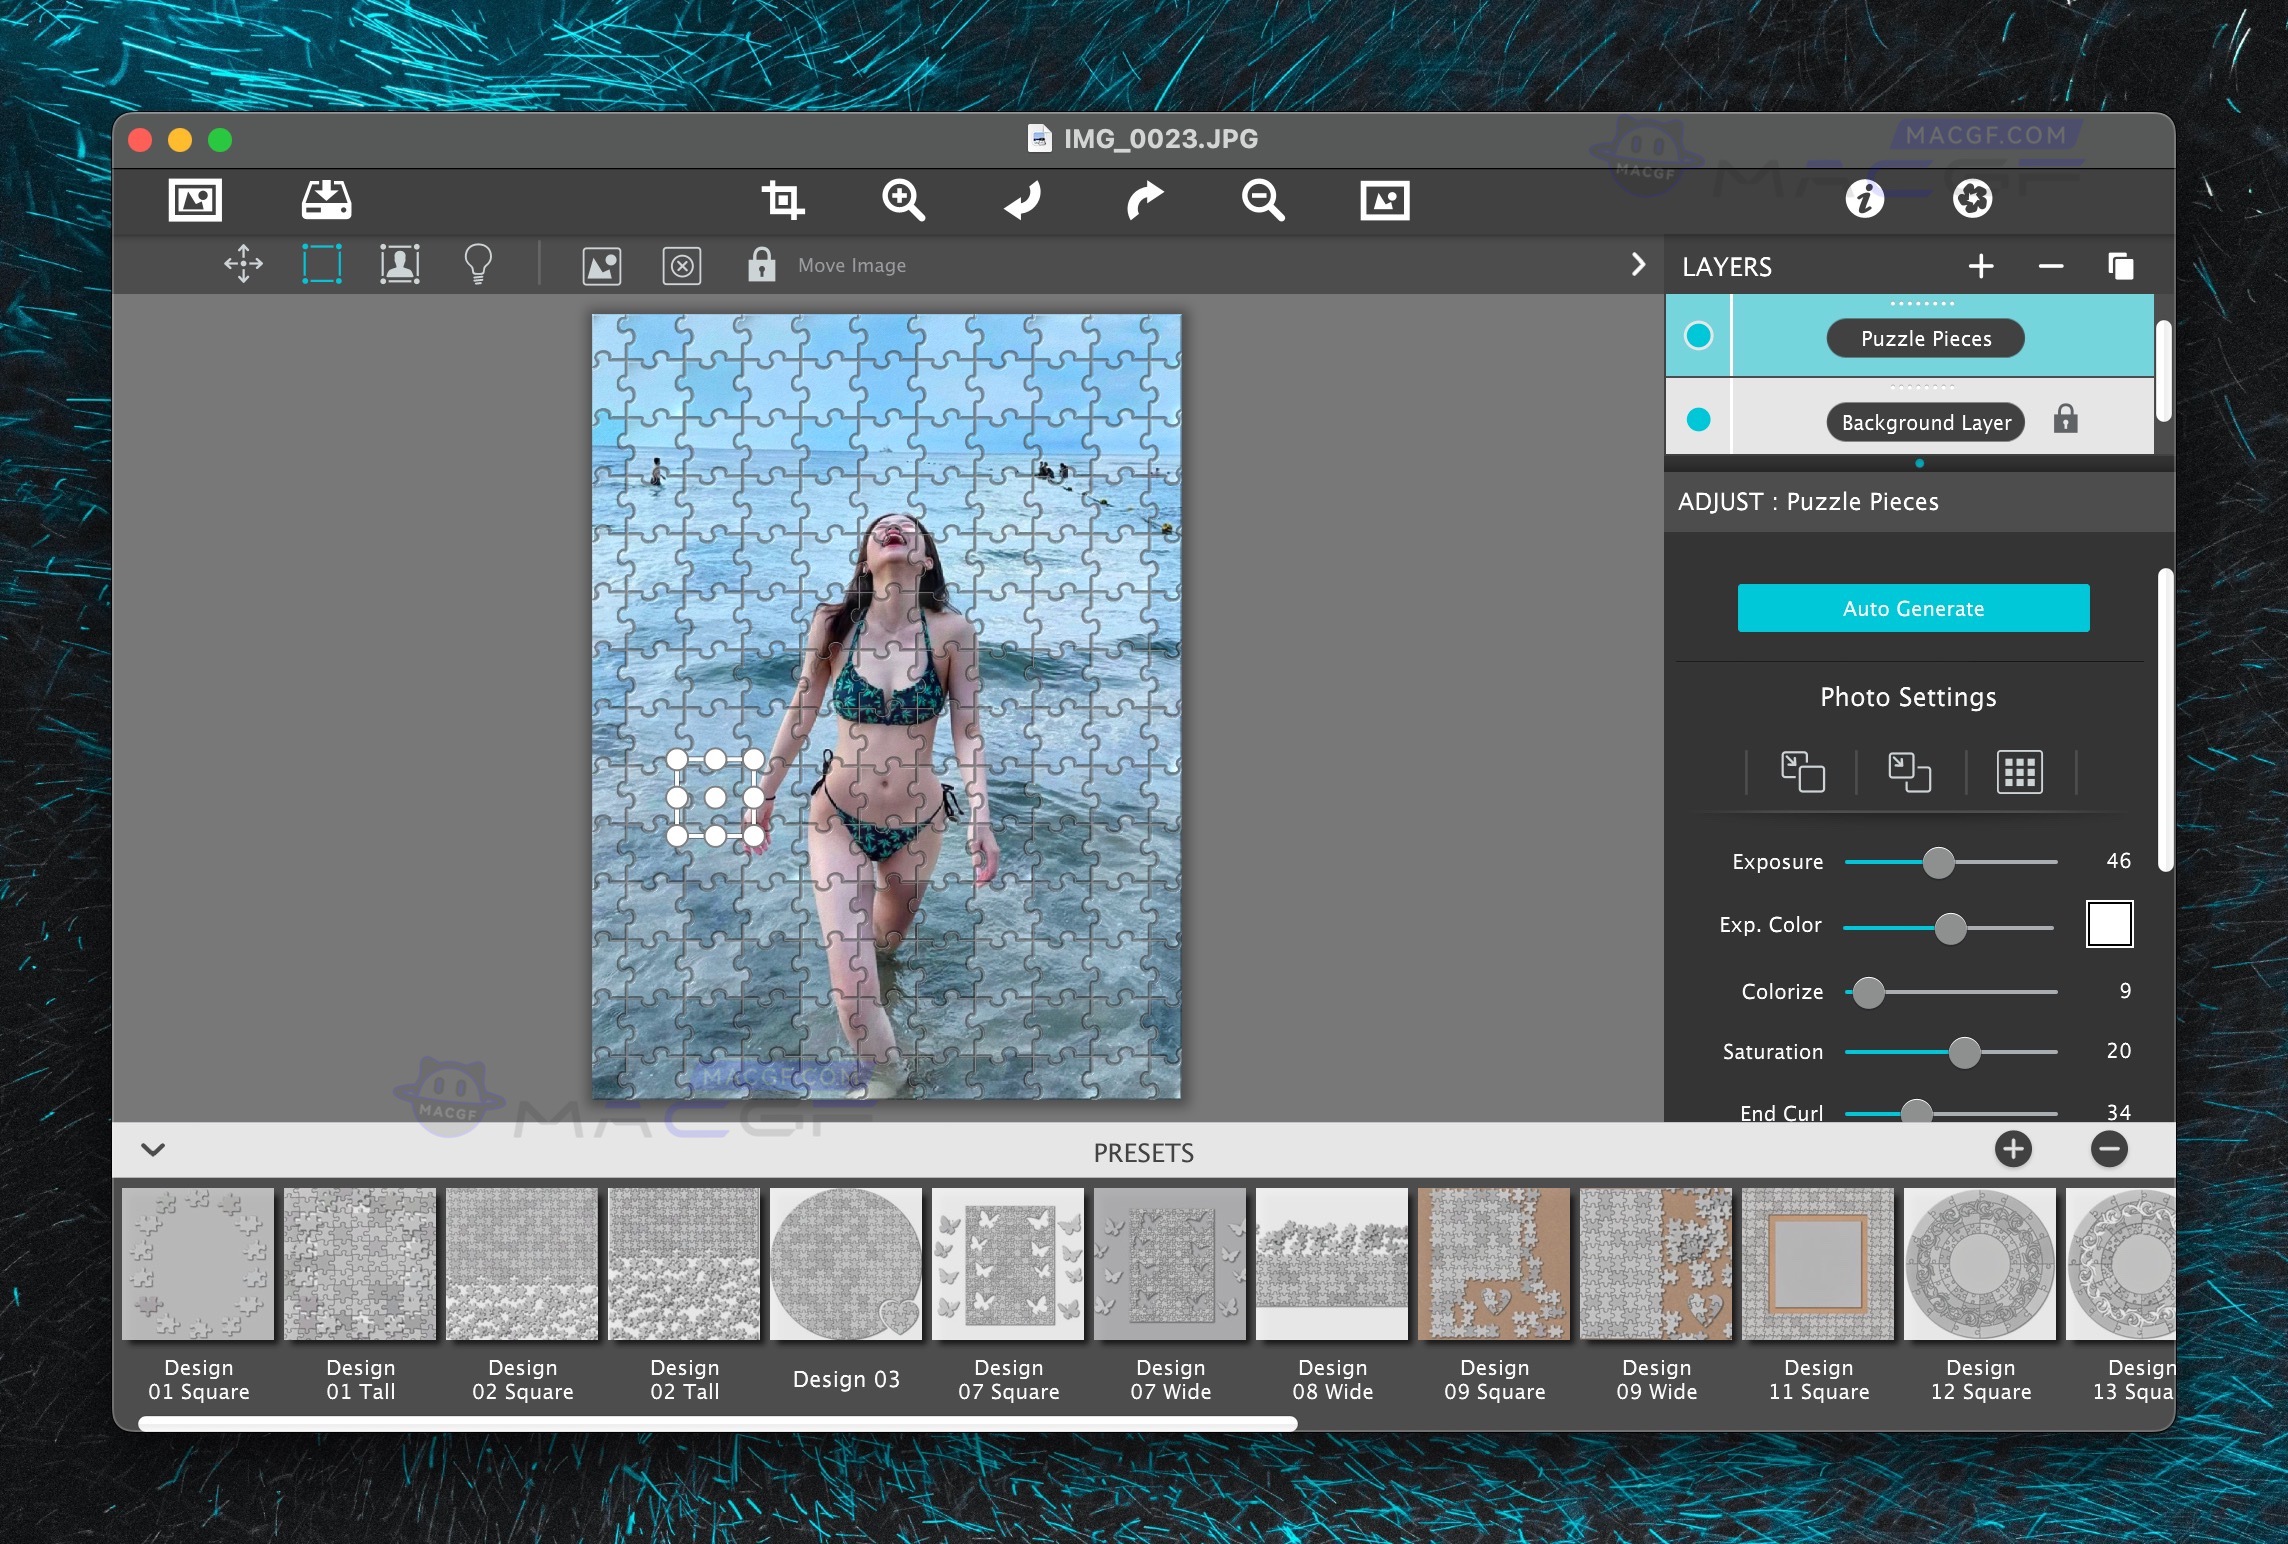Expand the toolbar options with the right chevron
This screenshot has width=2288, height=1544.
point(1637,264)
